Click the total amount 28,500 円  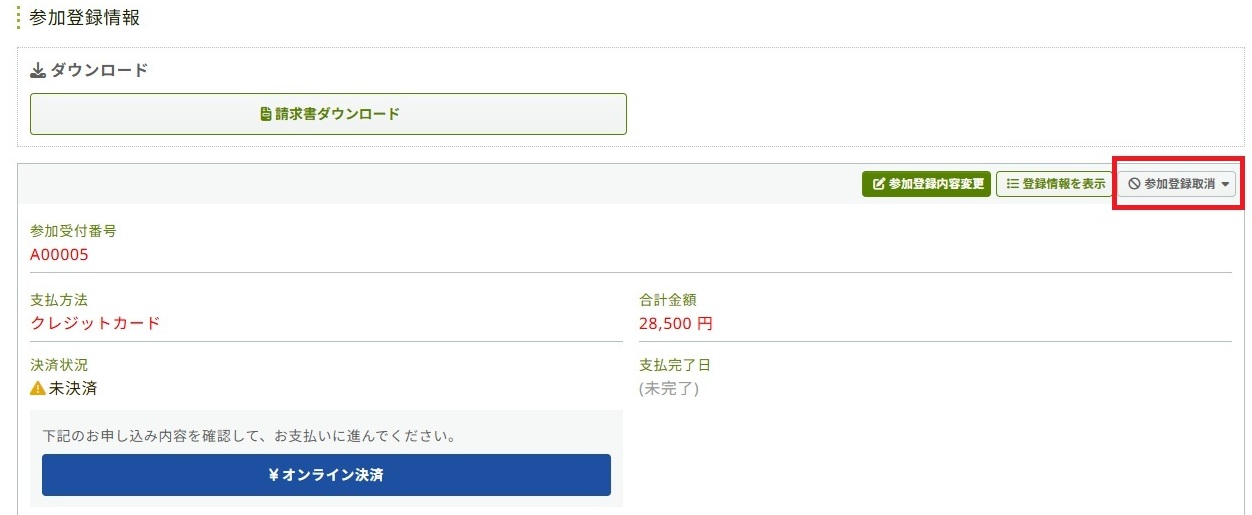[675, 323]
